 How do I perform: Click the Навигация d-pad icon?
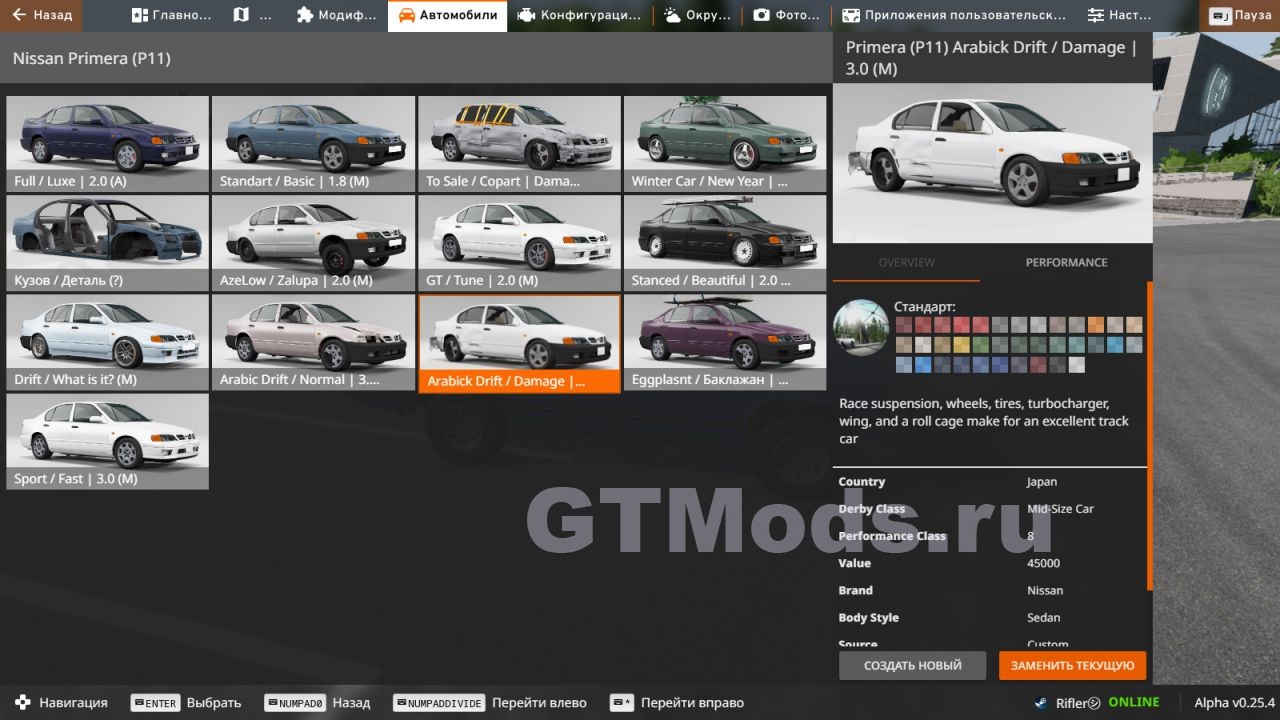pos(23,702)
